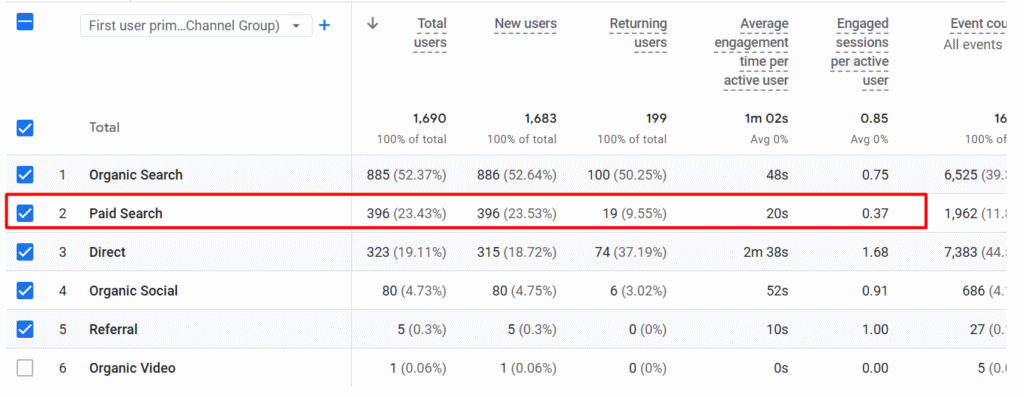Click the 0.37 engaged sessions cell

point(876,214)
